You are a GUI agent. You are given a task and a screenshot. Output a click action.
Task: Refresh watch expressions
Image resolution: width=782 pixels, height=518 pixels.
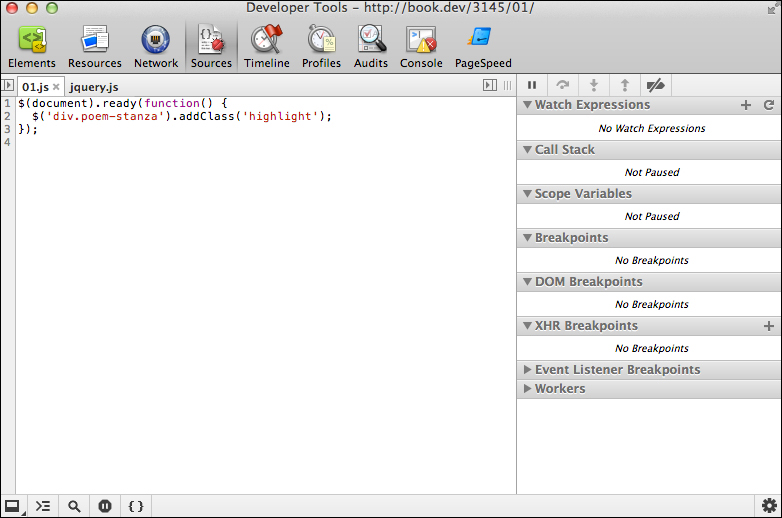(x=769, y=105)
